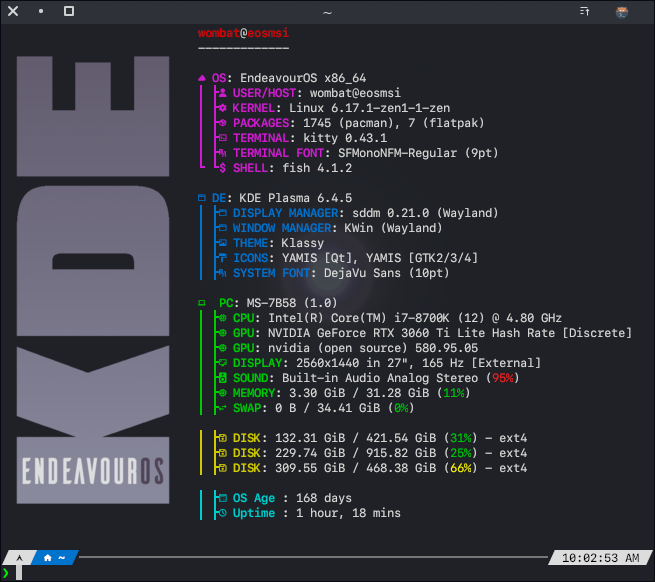The image size is (655, 582).
Task: Click the dollar sign icon beside SHELL
Action: 222,168
